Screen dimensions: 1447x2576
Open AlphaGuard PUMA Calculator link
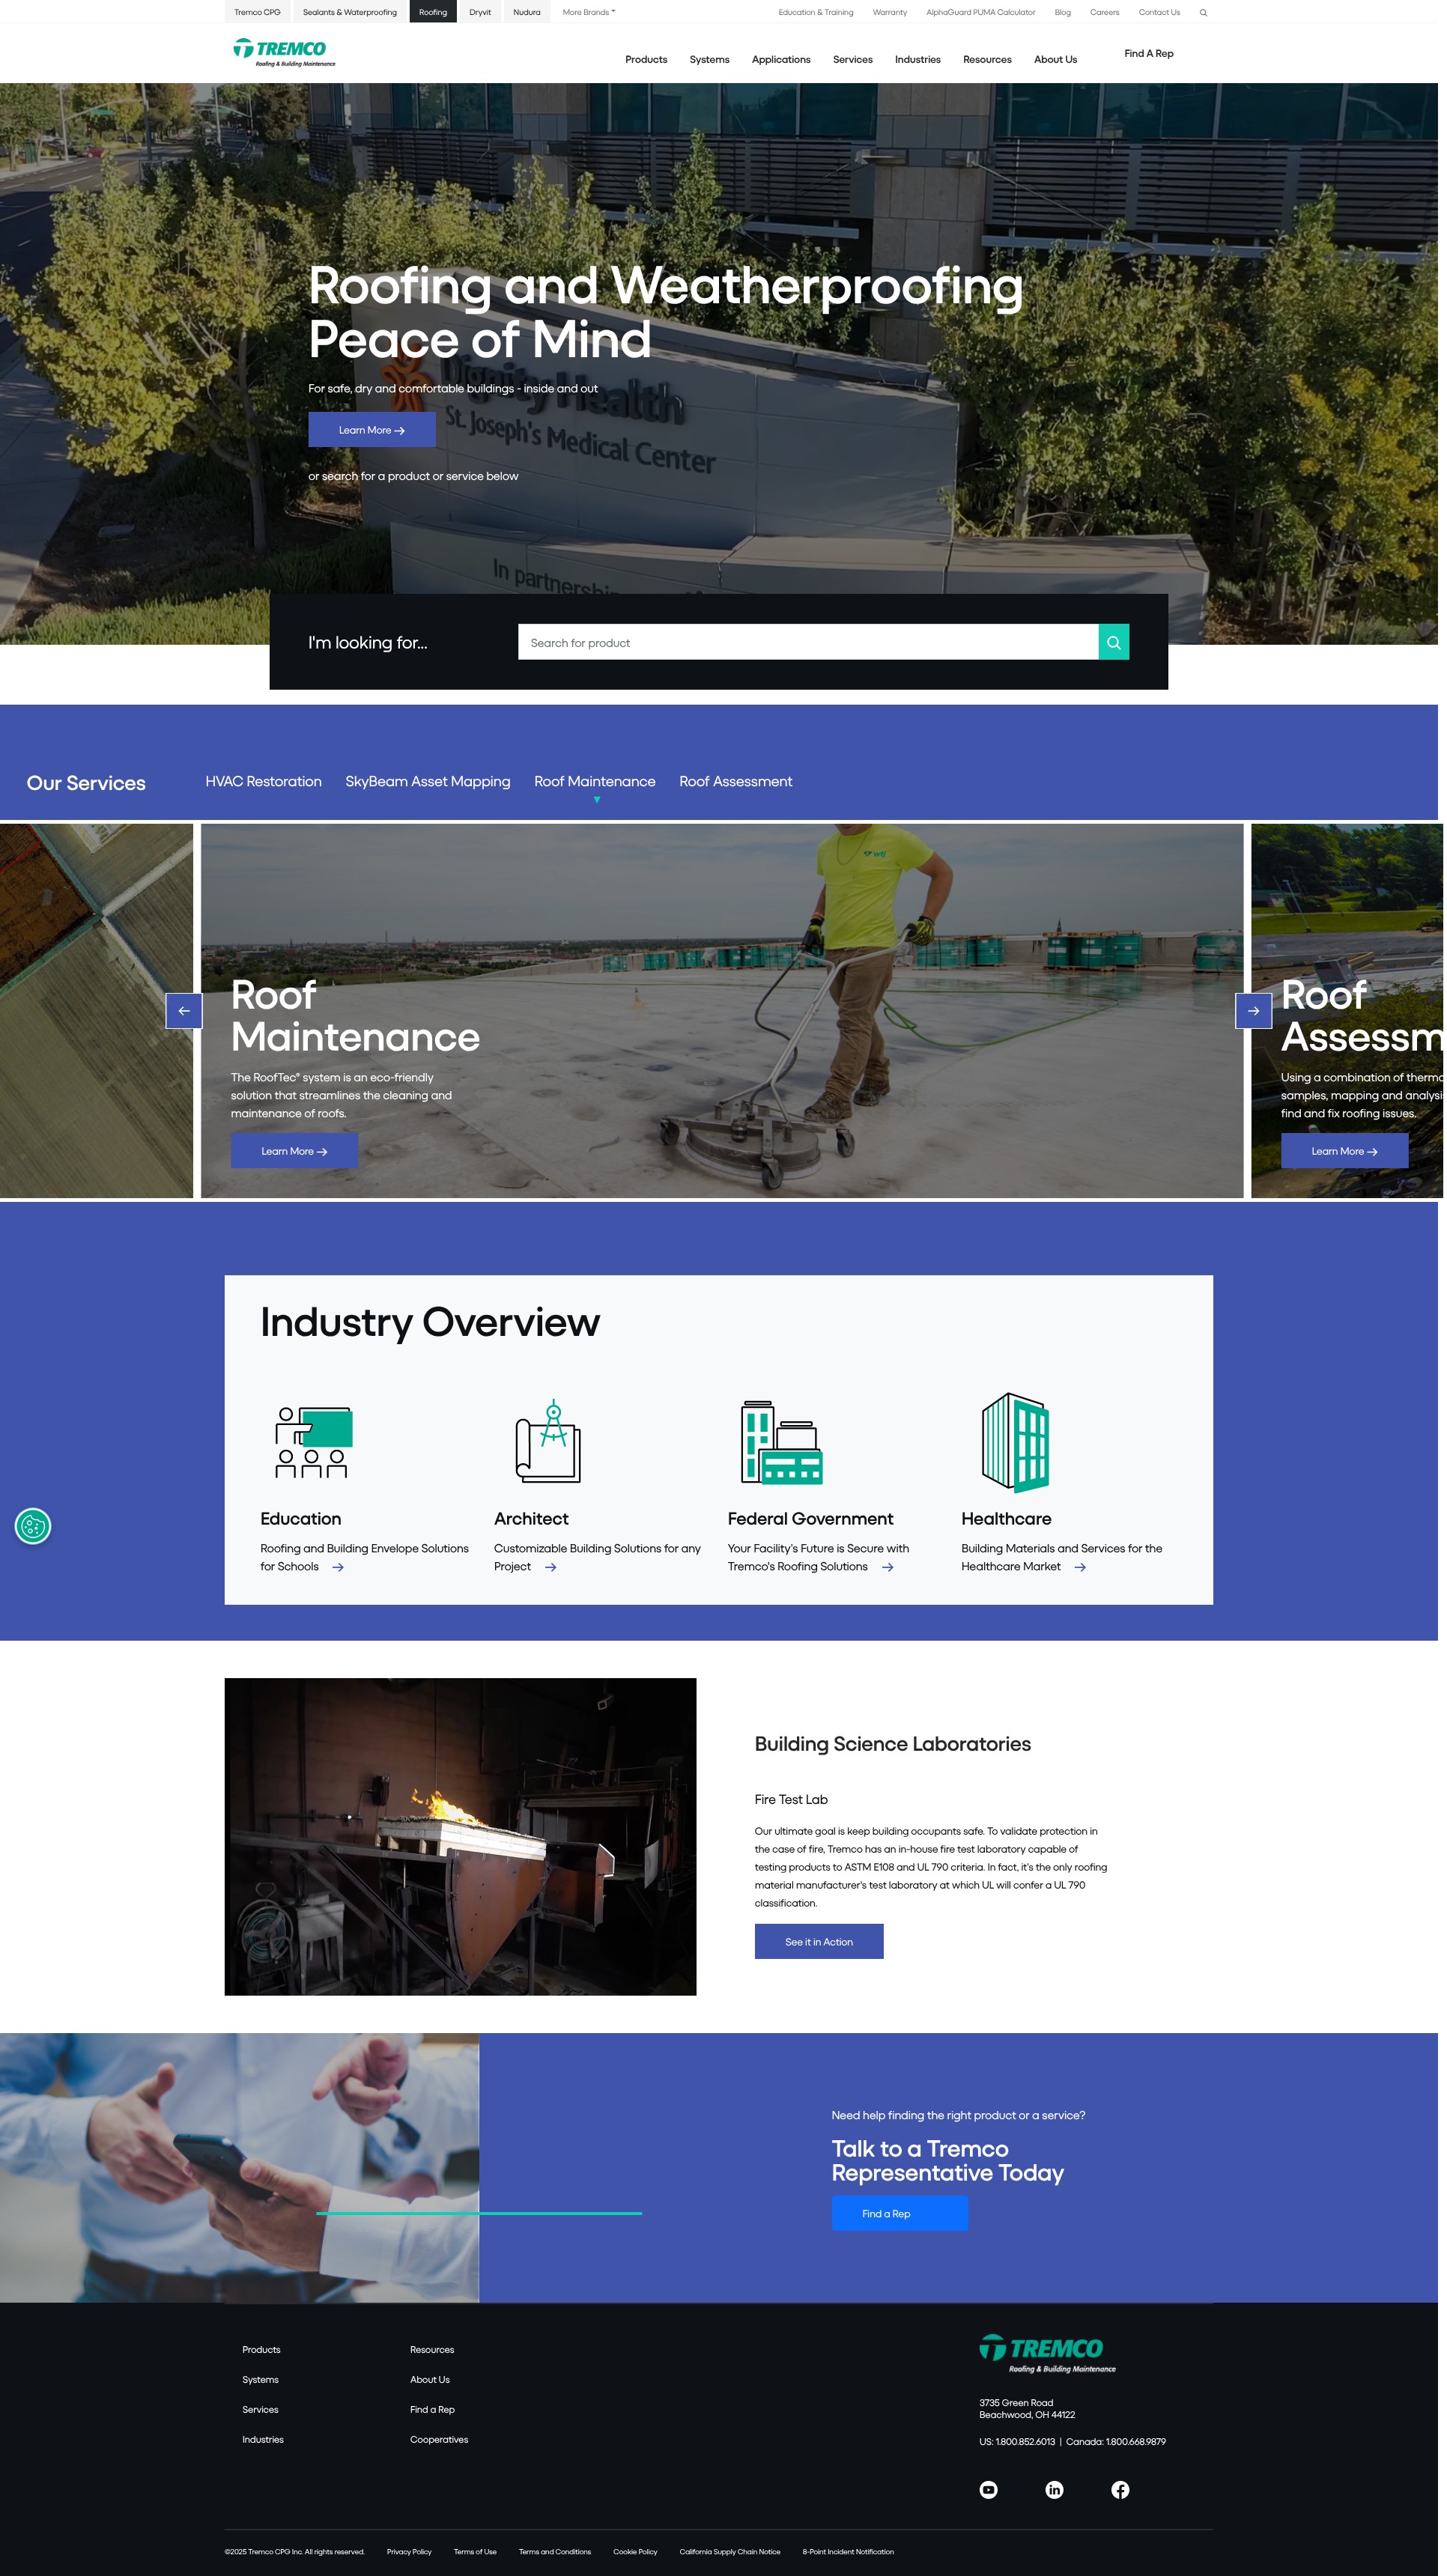click(x=981, y=12)
